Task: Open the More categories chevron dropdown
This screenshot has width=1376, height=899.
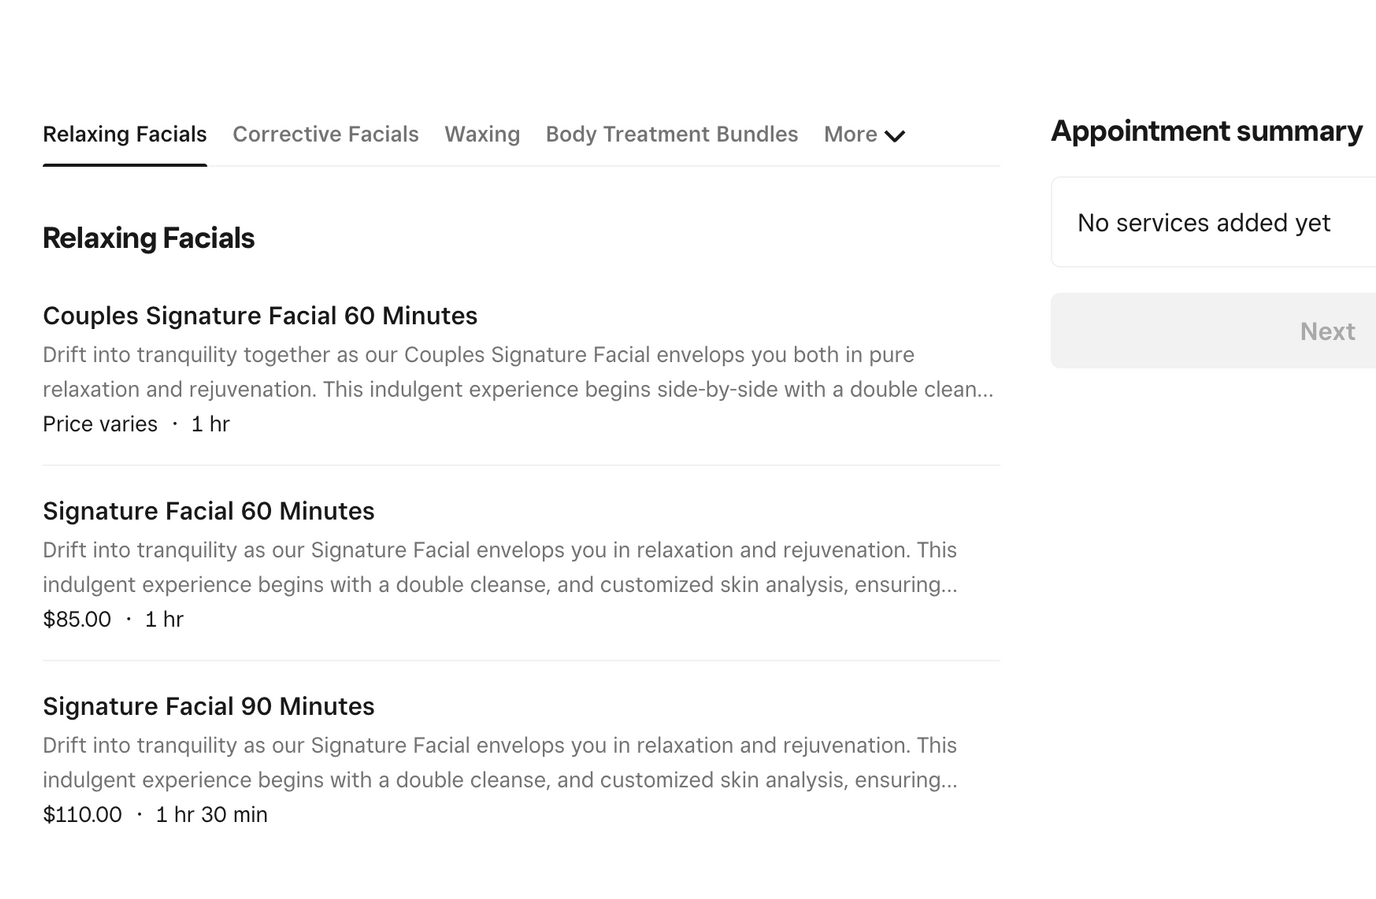Action: (895, 136)
